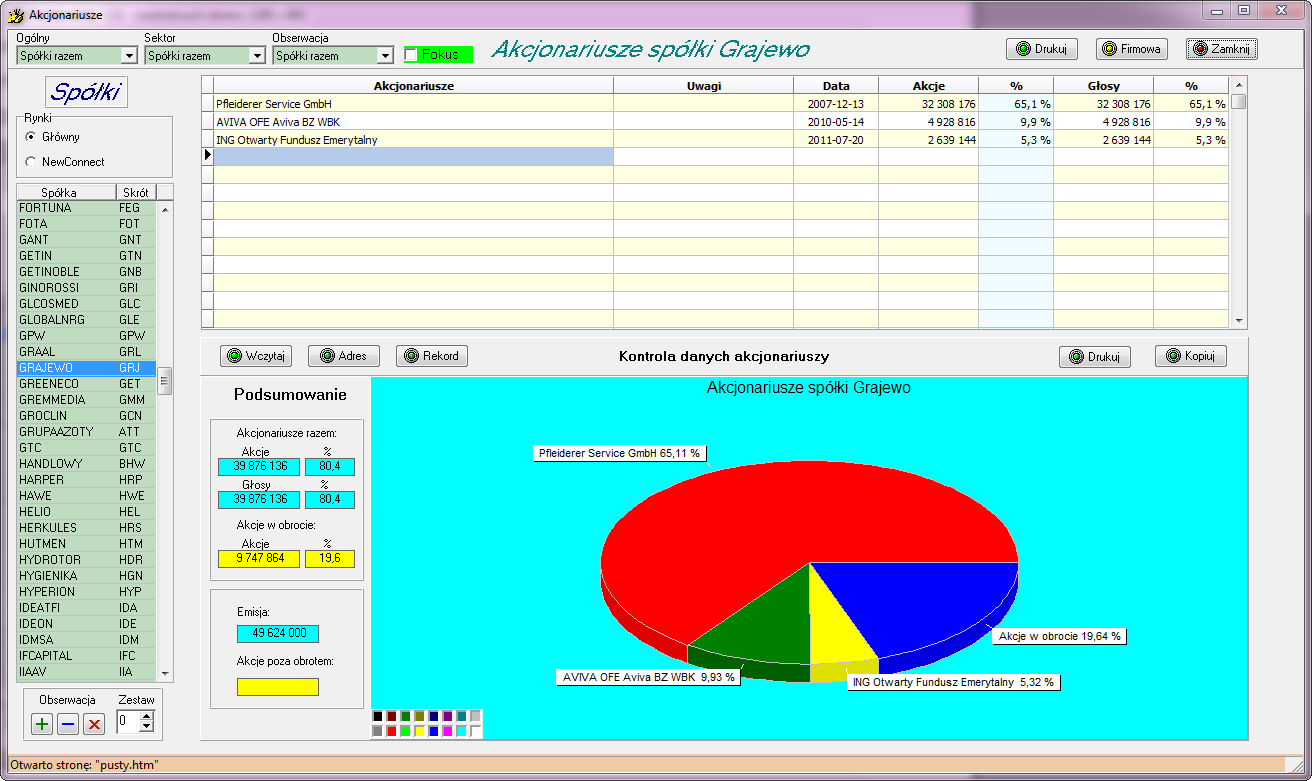Click the HYDROTOR abbreviation HDR cell
1312x781 pixels.
pyautogui.click(x=136, y=560)
